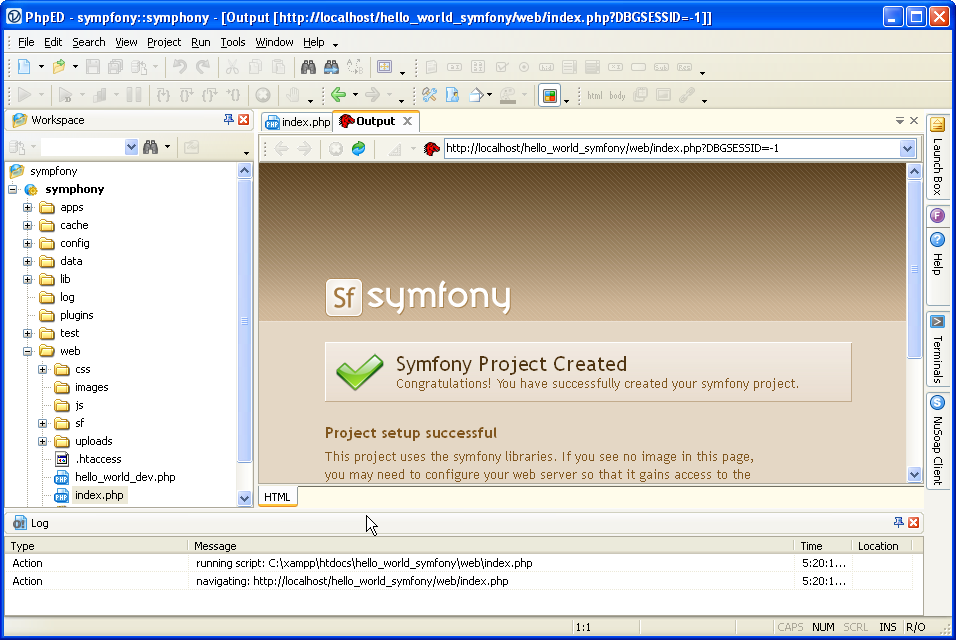
Task: Click the green back navigation arrow
Action: coord(338,95)
